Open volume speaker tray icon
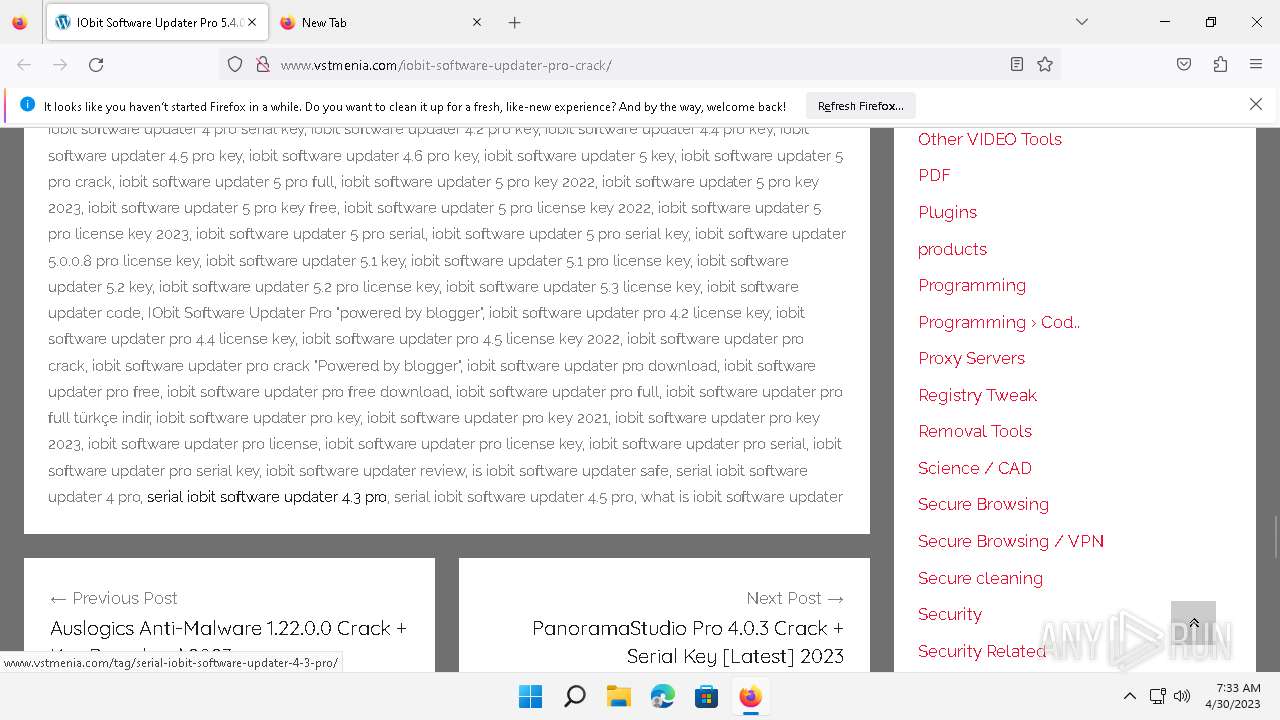1280x720 pixels. [x=1182, y=696]
